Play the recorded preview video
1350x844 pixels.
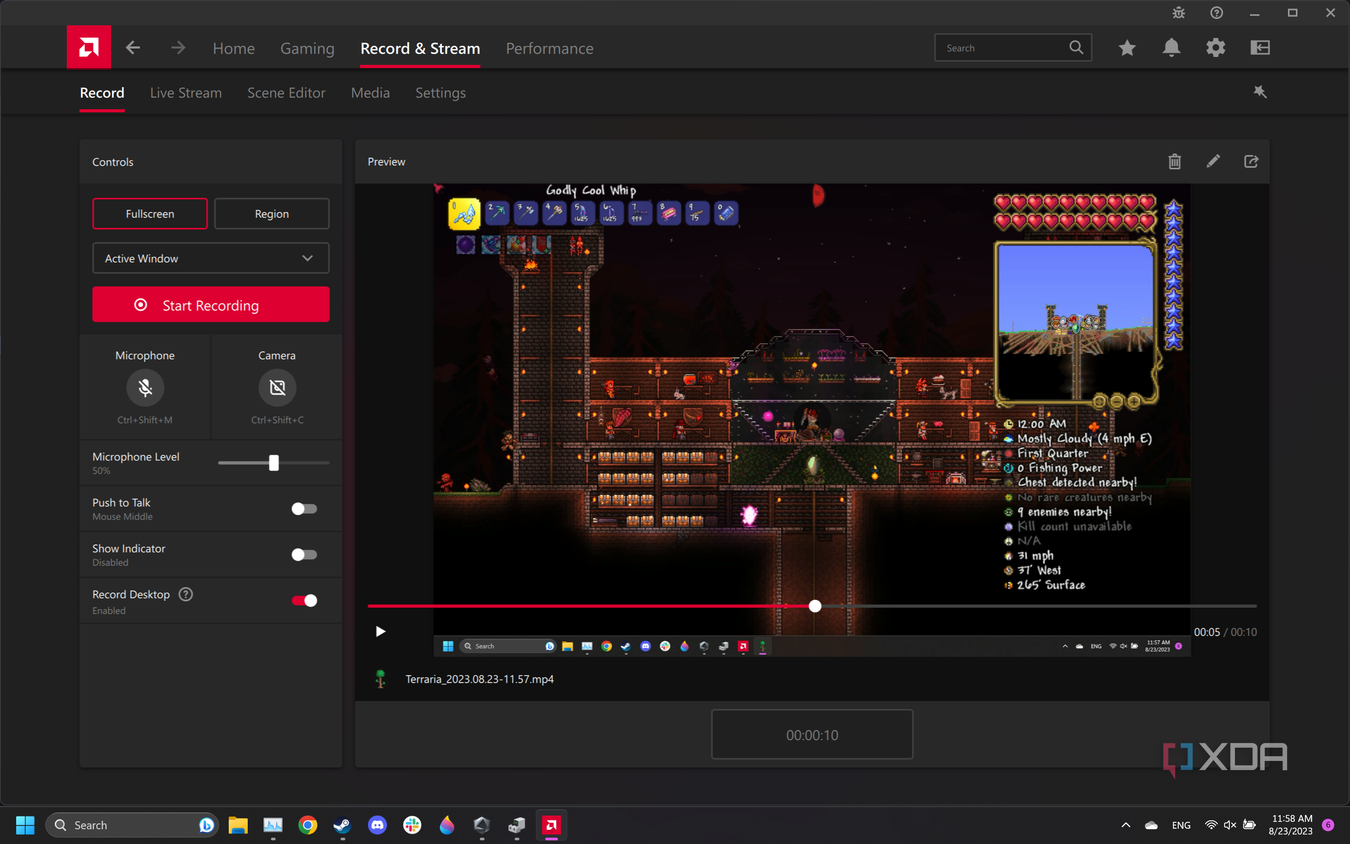click(x=380, y=632)
